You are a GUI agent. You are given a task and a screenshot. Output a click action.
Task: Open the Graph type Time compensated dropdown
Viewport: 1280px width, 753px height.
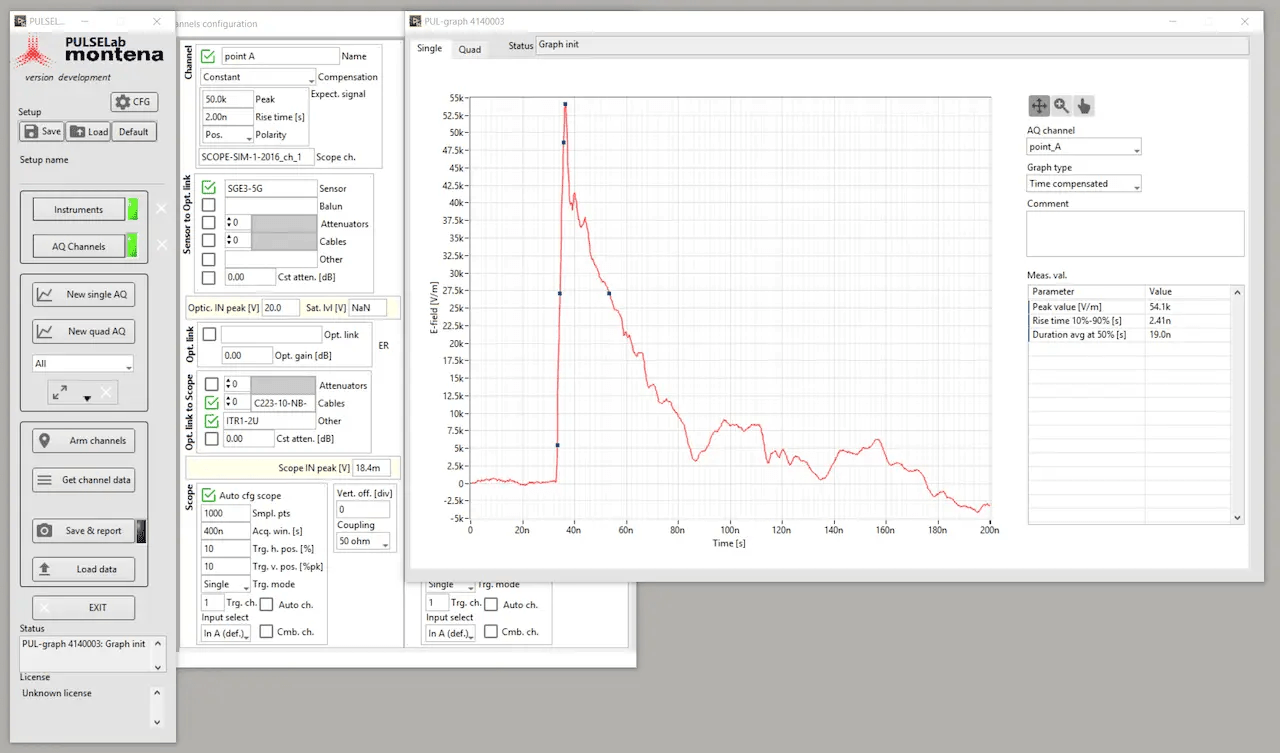pyautogui.click(x=1084, y=184)
